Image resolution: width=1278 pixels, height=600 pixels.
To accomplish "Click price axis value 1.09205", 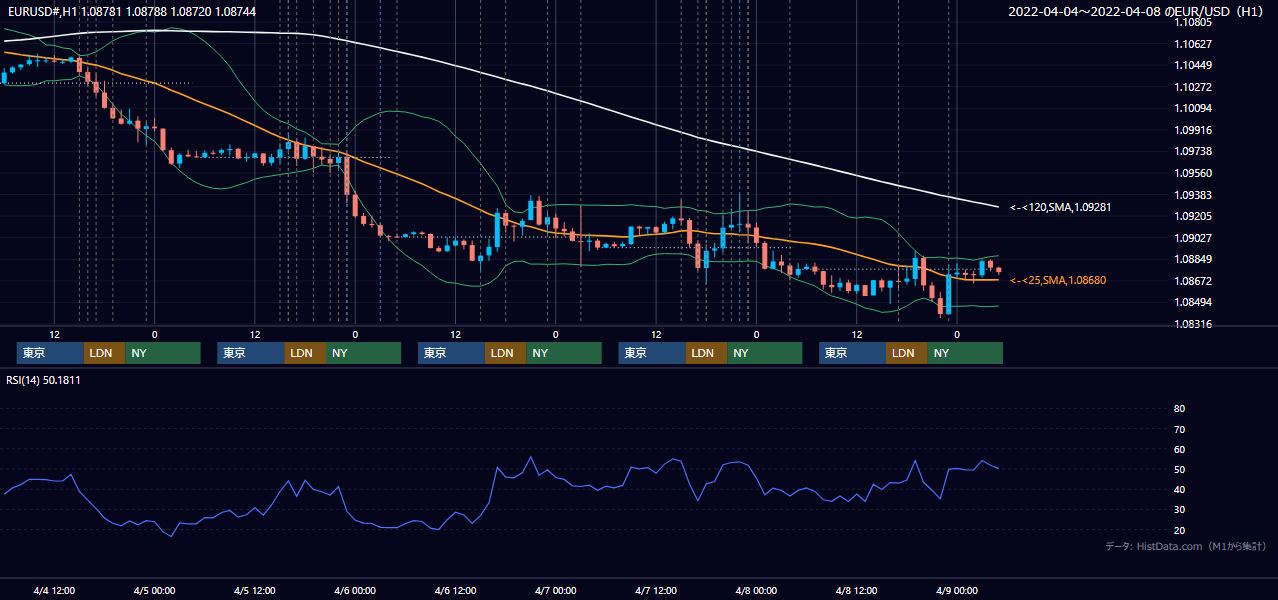I will tap(1193, 216).
